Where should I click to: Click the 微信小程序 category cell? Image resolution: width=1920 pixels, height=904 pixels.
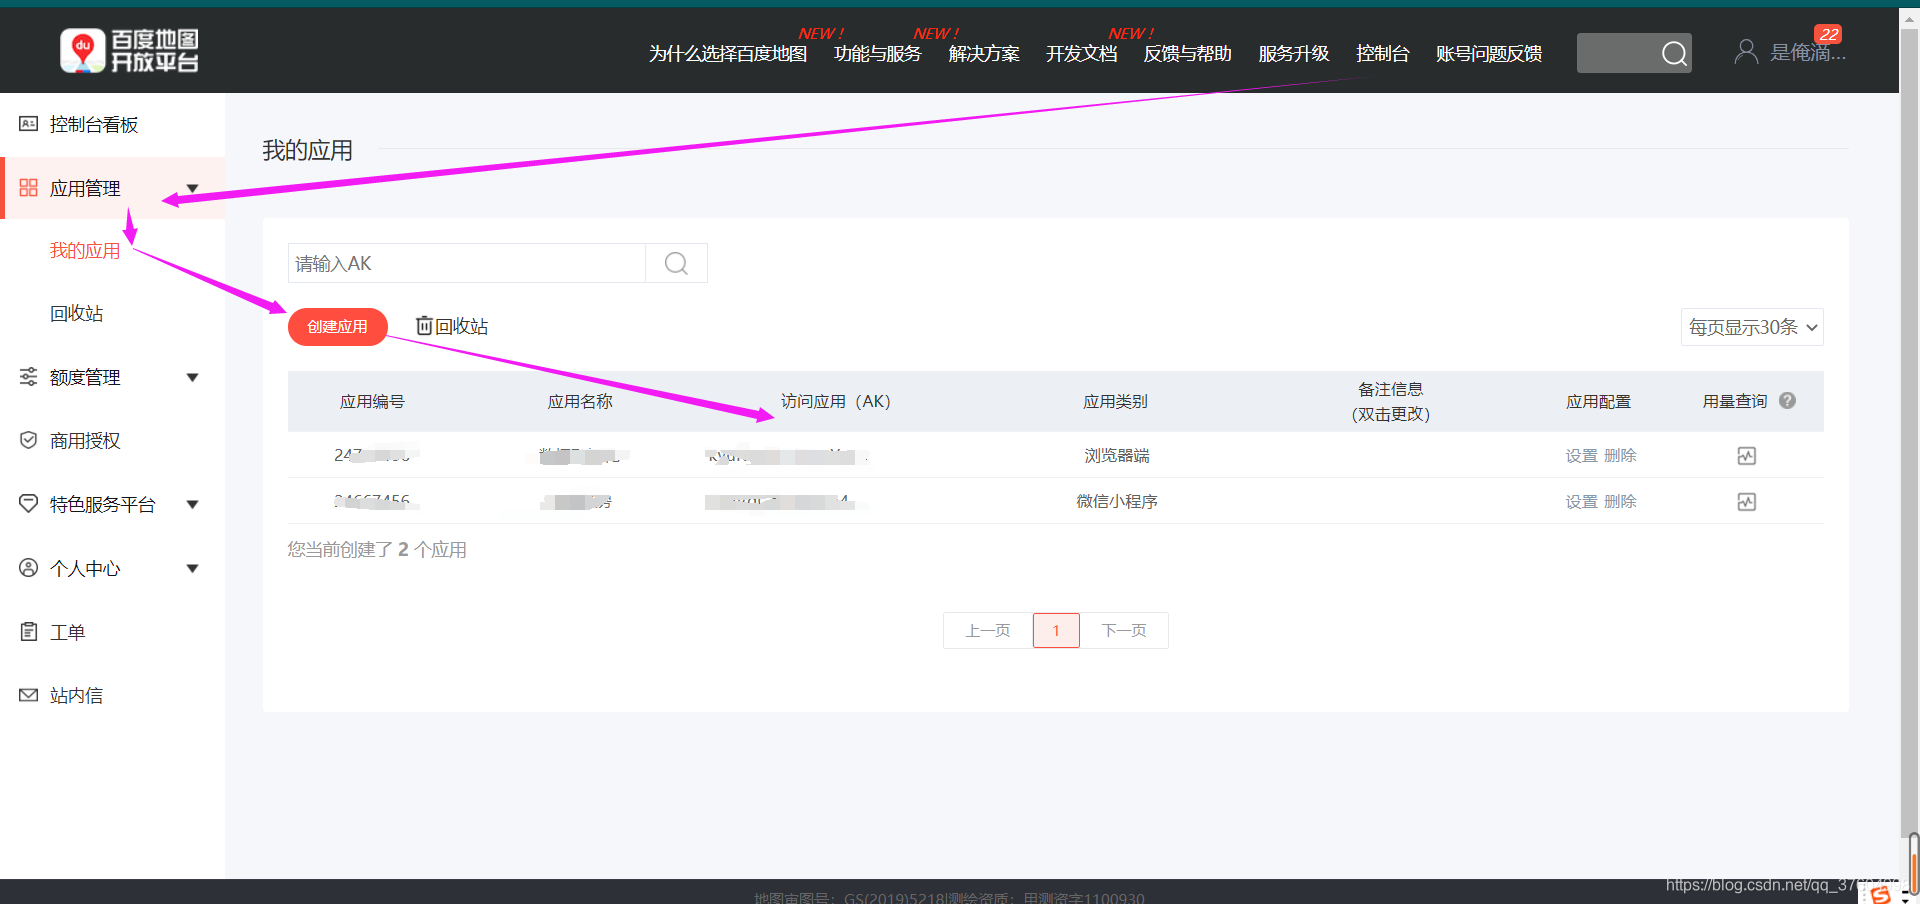(1117, 502)
